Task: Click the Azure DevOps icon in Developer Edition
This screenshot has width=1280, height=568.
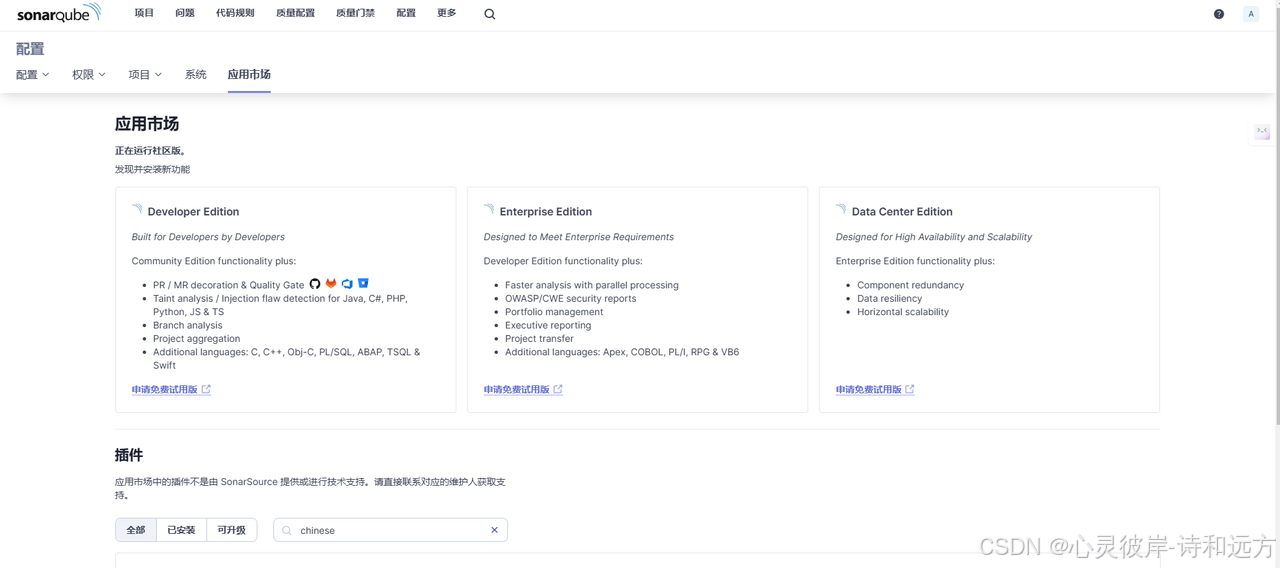Action: [x=347, y=284]
